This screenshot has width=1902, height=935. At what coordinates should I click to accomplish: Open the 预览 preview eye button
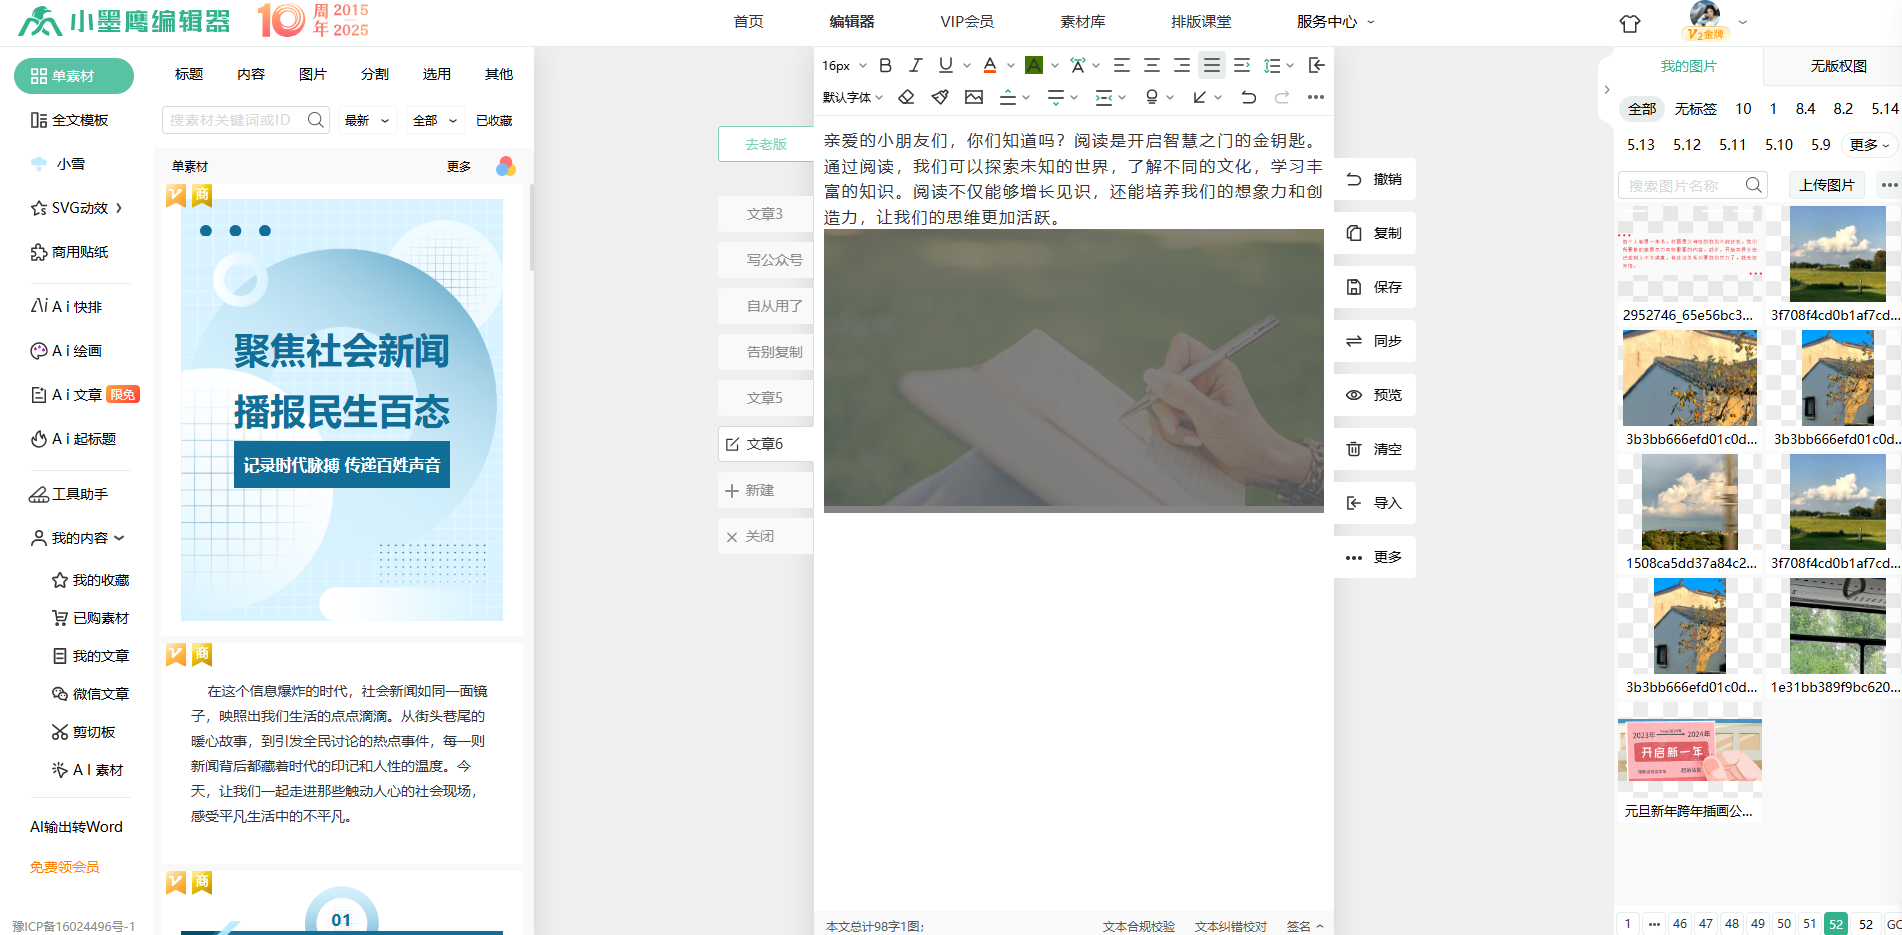click(1375, 395)
